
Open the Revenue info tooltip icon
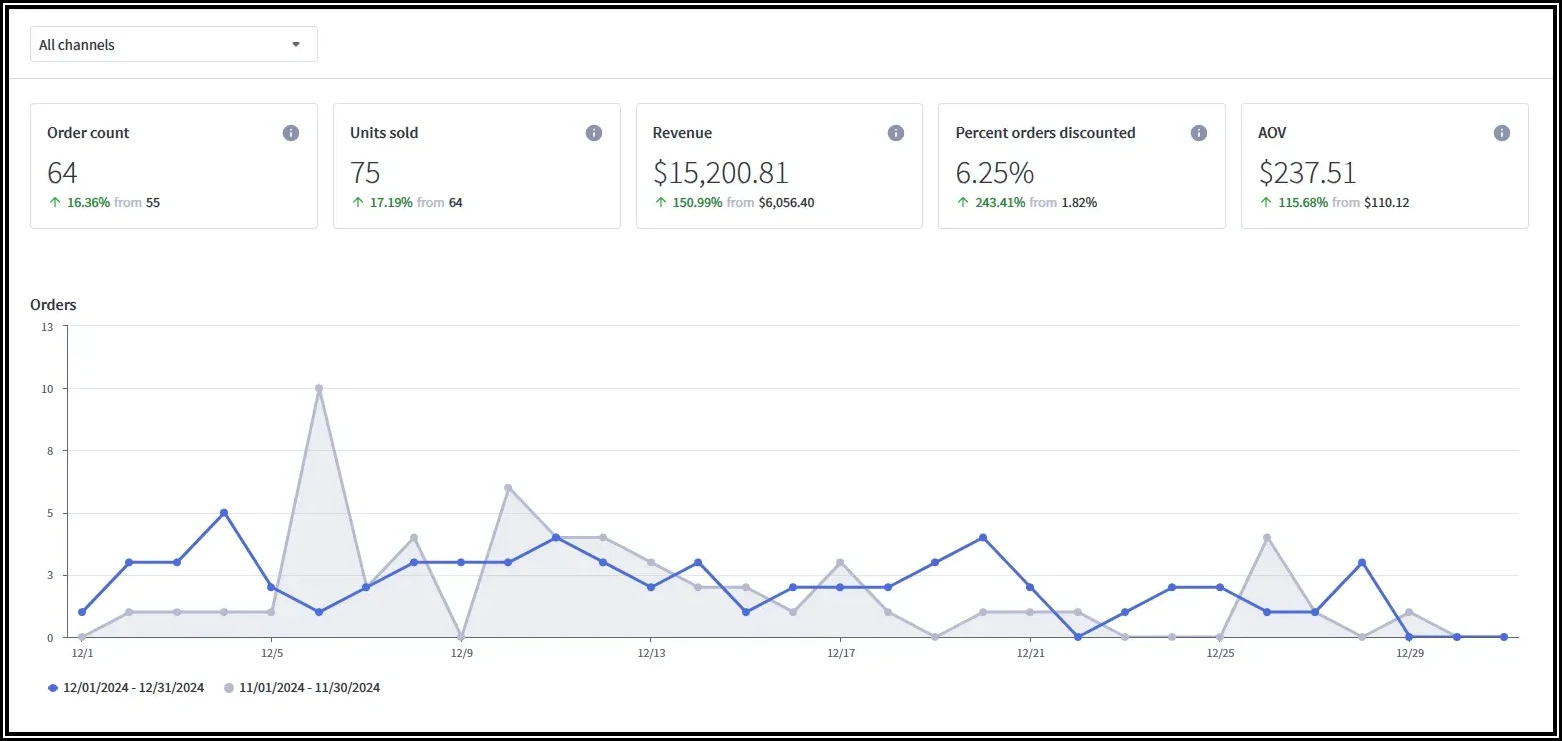tap(896, 133)
